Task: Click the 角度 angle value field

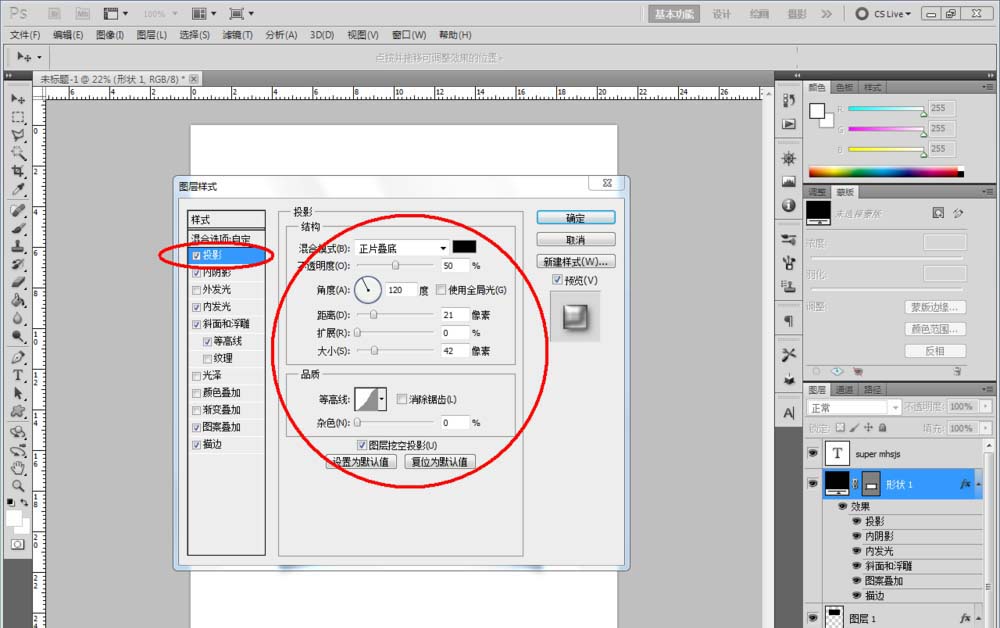Action: point(401,289)
